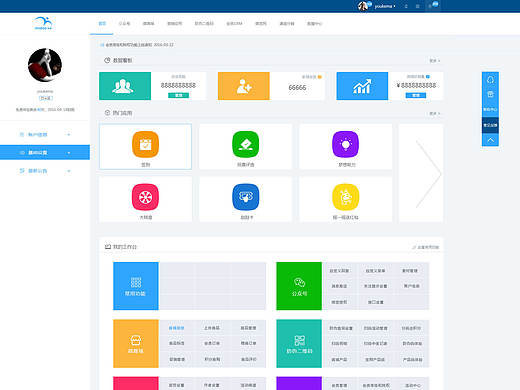Click the blue button under ¥8888888888 amount

(x=416, y=95)
